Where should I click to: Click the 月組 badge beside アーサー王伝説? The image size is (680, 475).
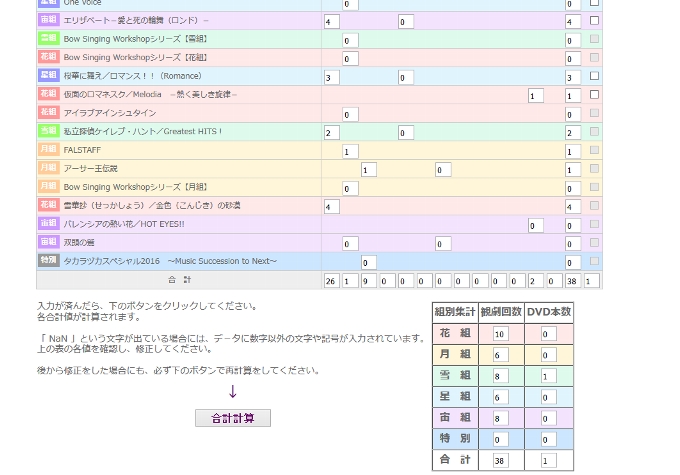tap(49, 167)
